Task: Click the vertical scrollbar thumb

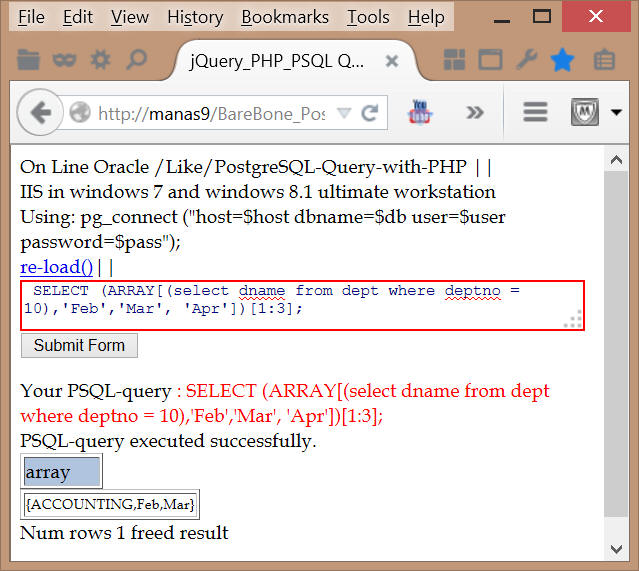Action: coord(616,344)
